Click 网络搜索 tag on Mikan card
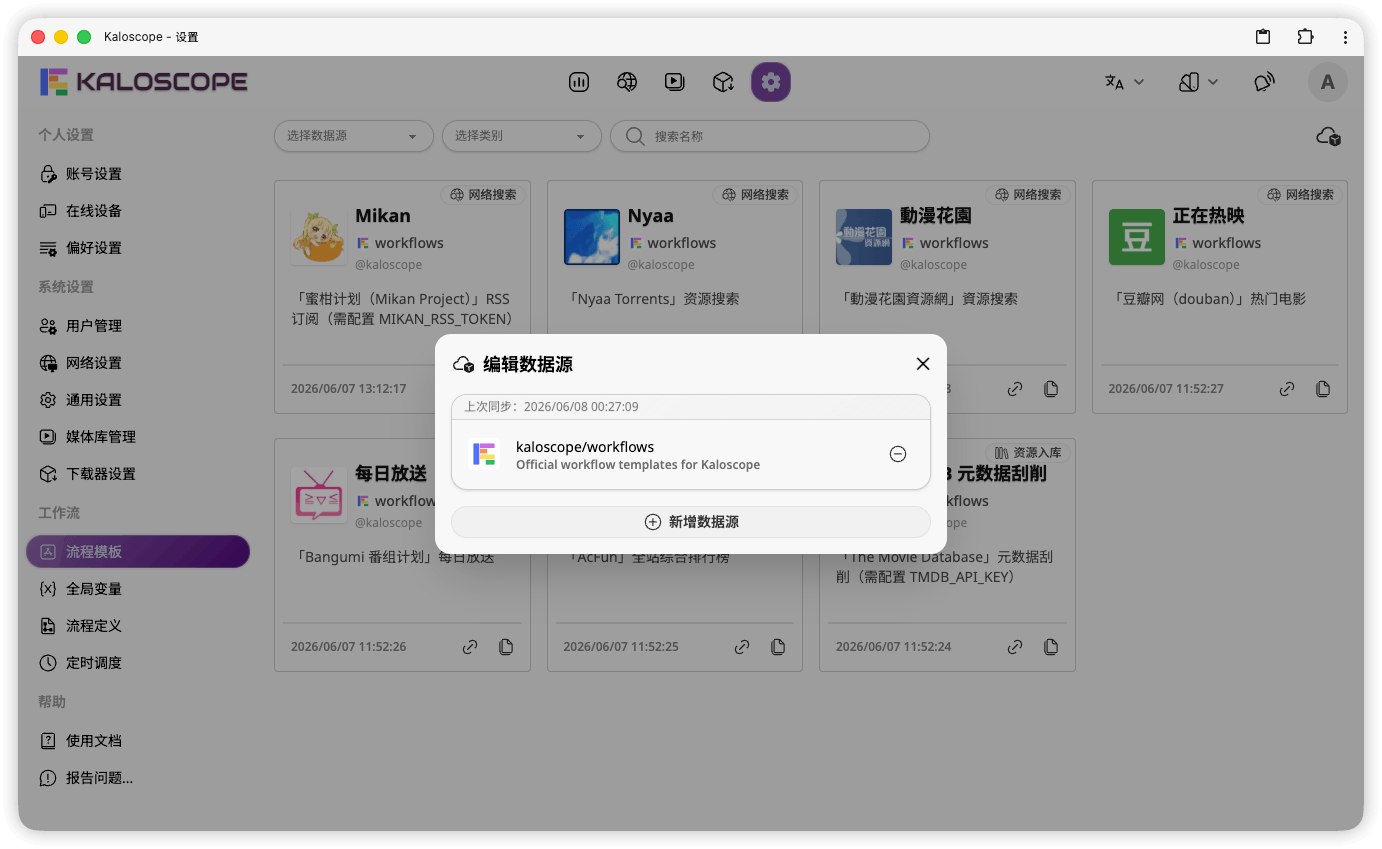The image size is (1382, 849). 484,195
